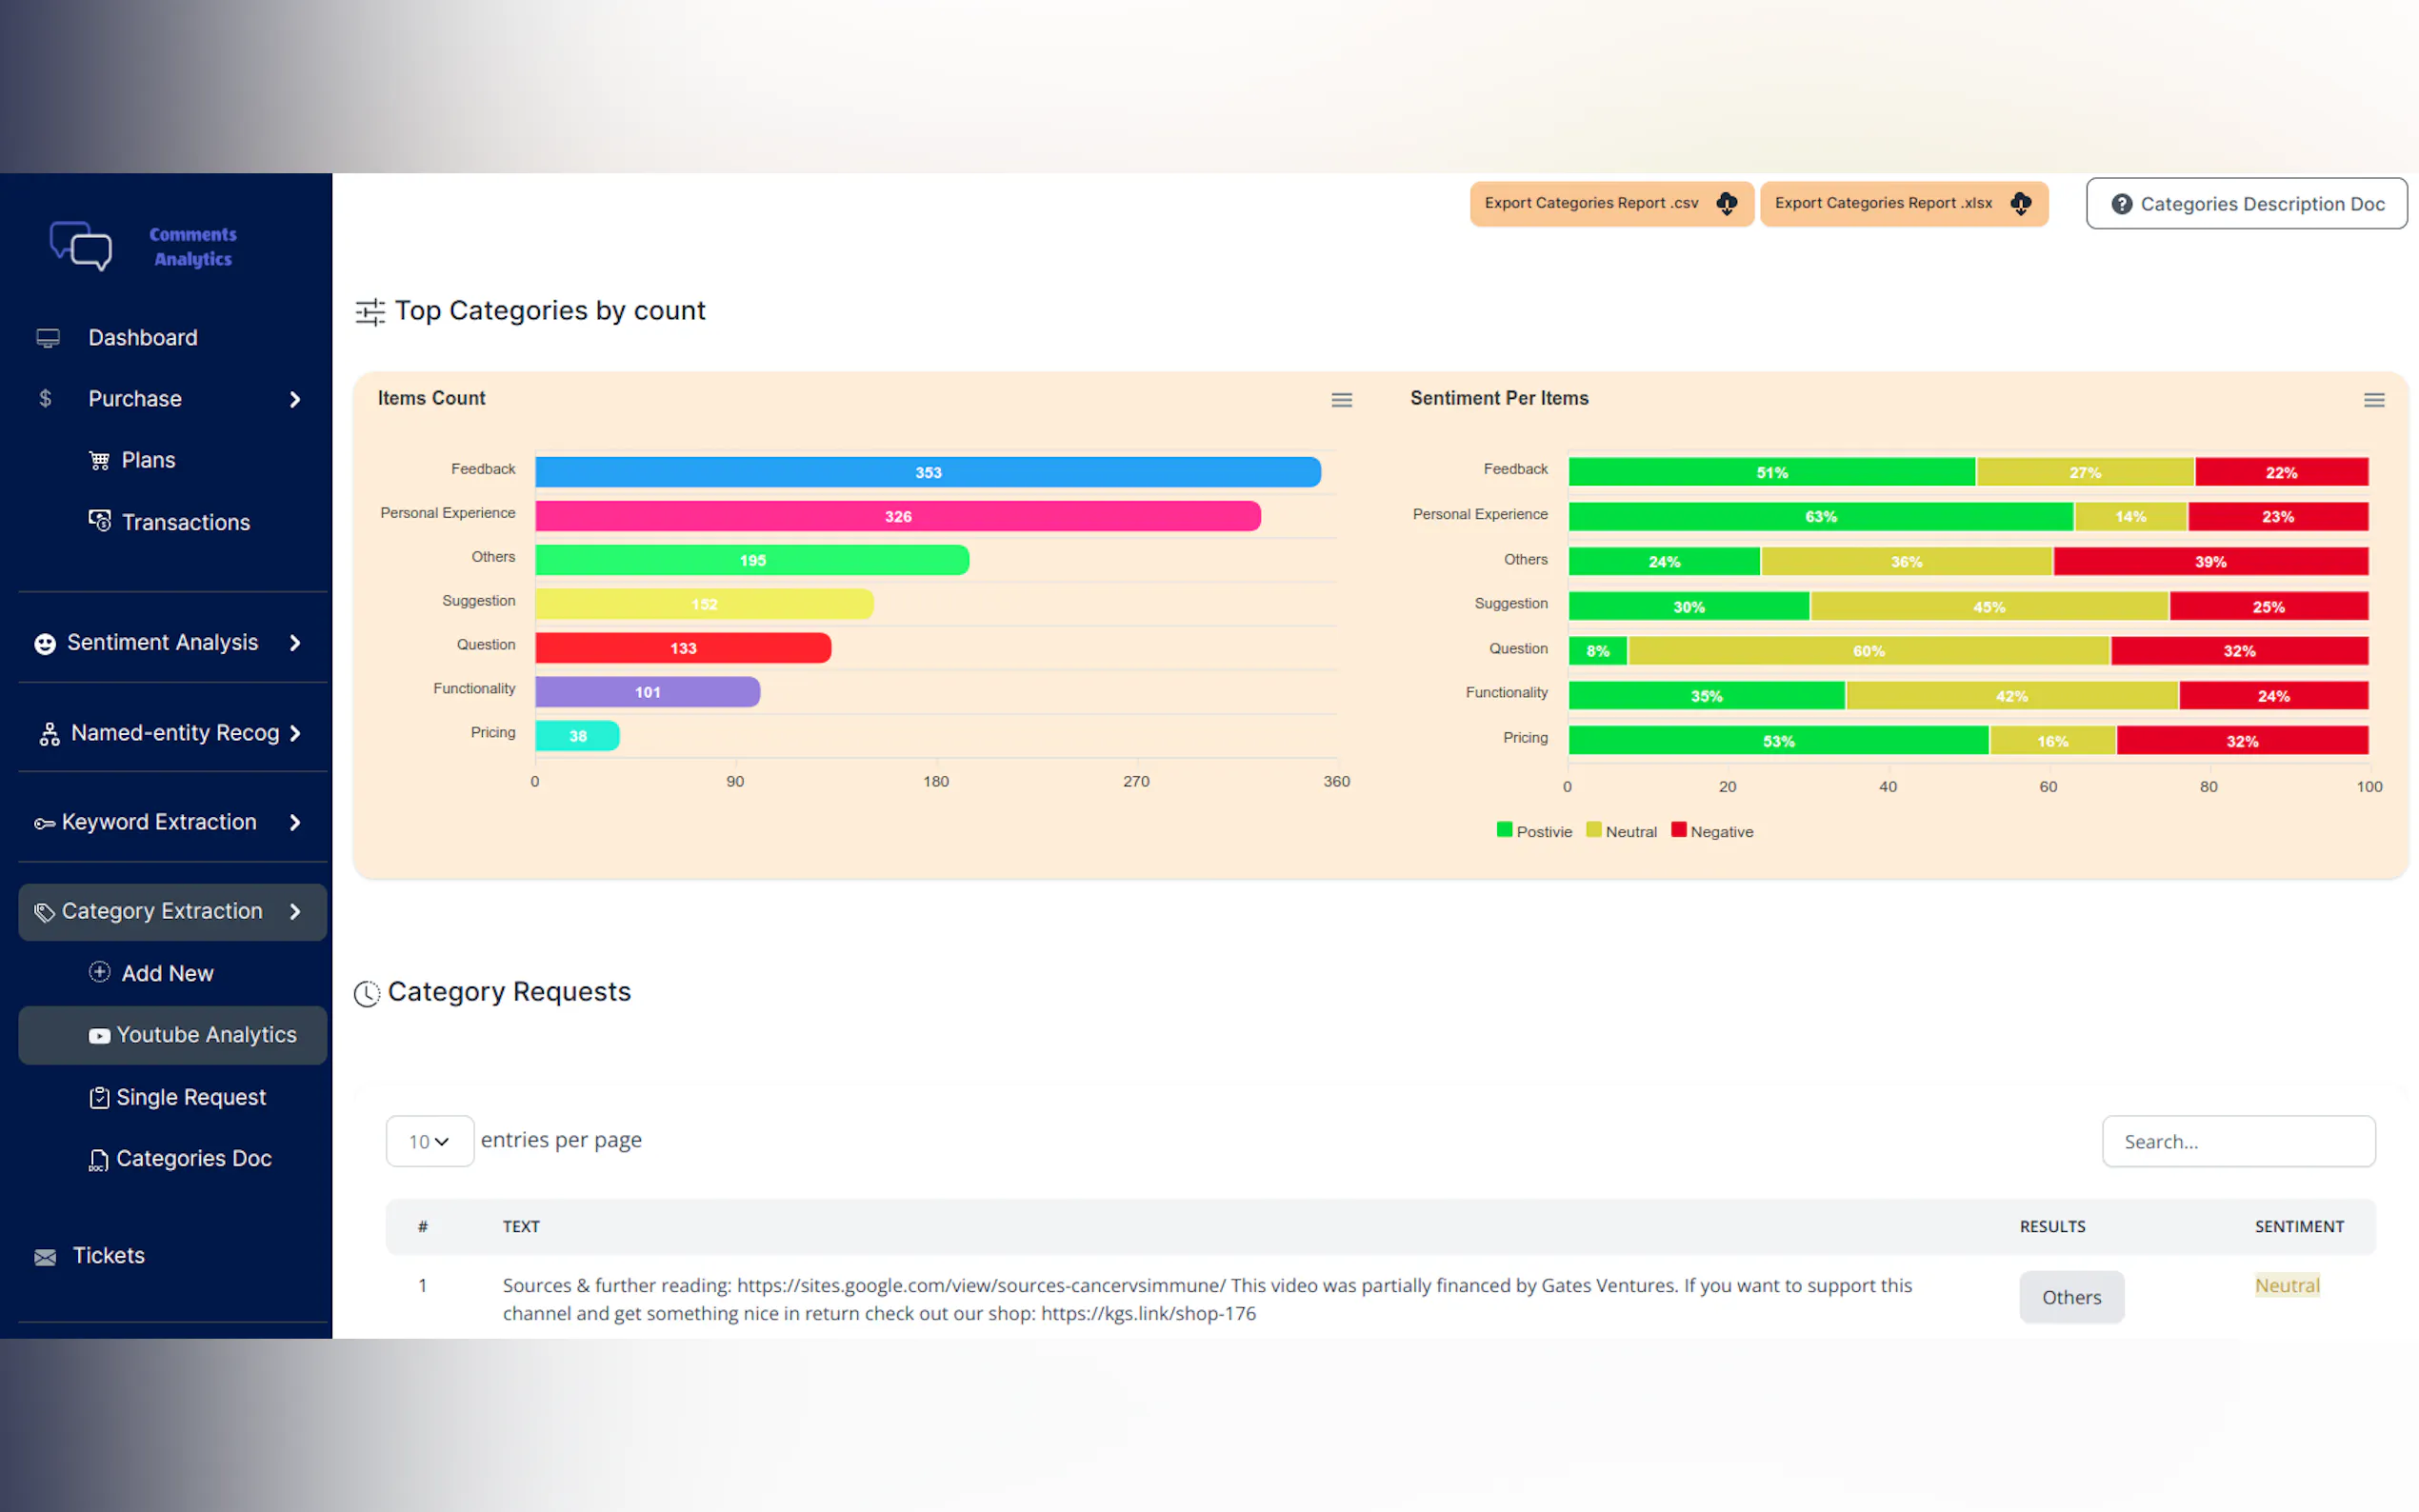
Task: Click the Add New plus icon
Action: (x=99, y=972)
